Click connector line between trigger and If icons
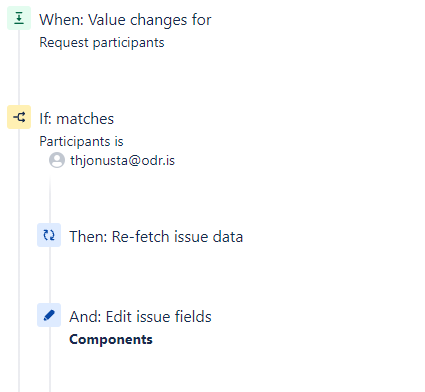 pos(19,68)
